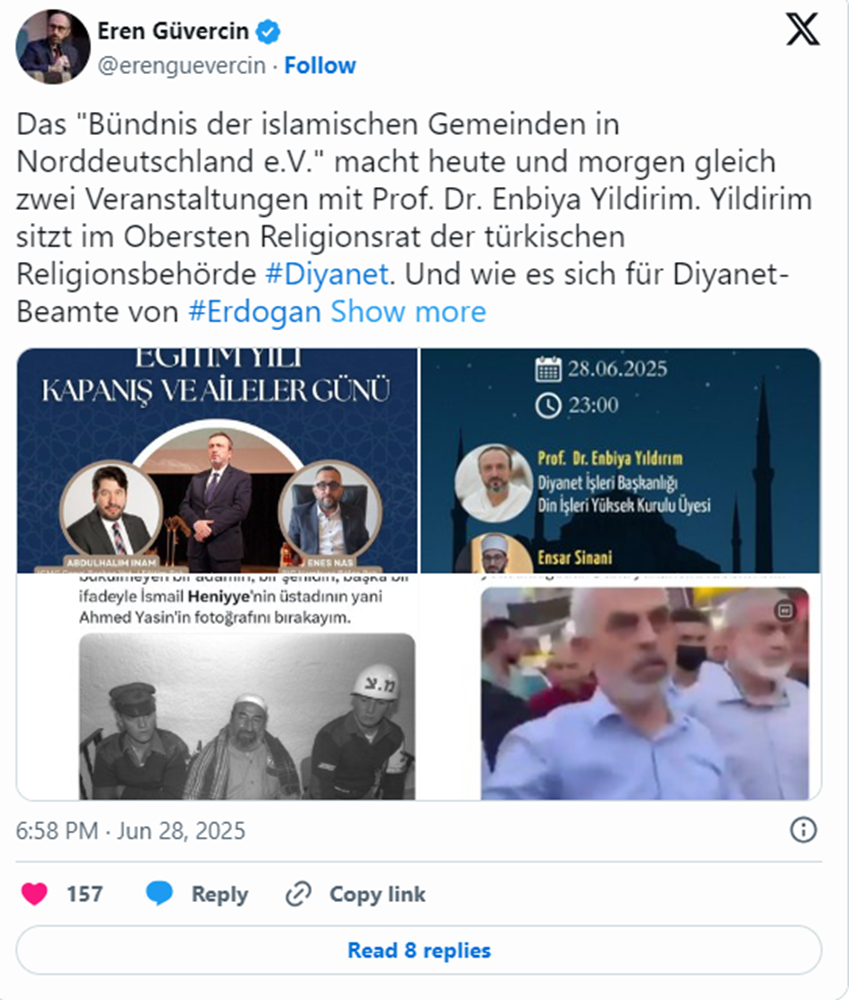Viewport: 849px width, 1000px height.
Task: Open the Kapanış ve Aileler Günü poster
Action: tap(217, 460)
